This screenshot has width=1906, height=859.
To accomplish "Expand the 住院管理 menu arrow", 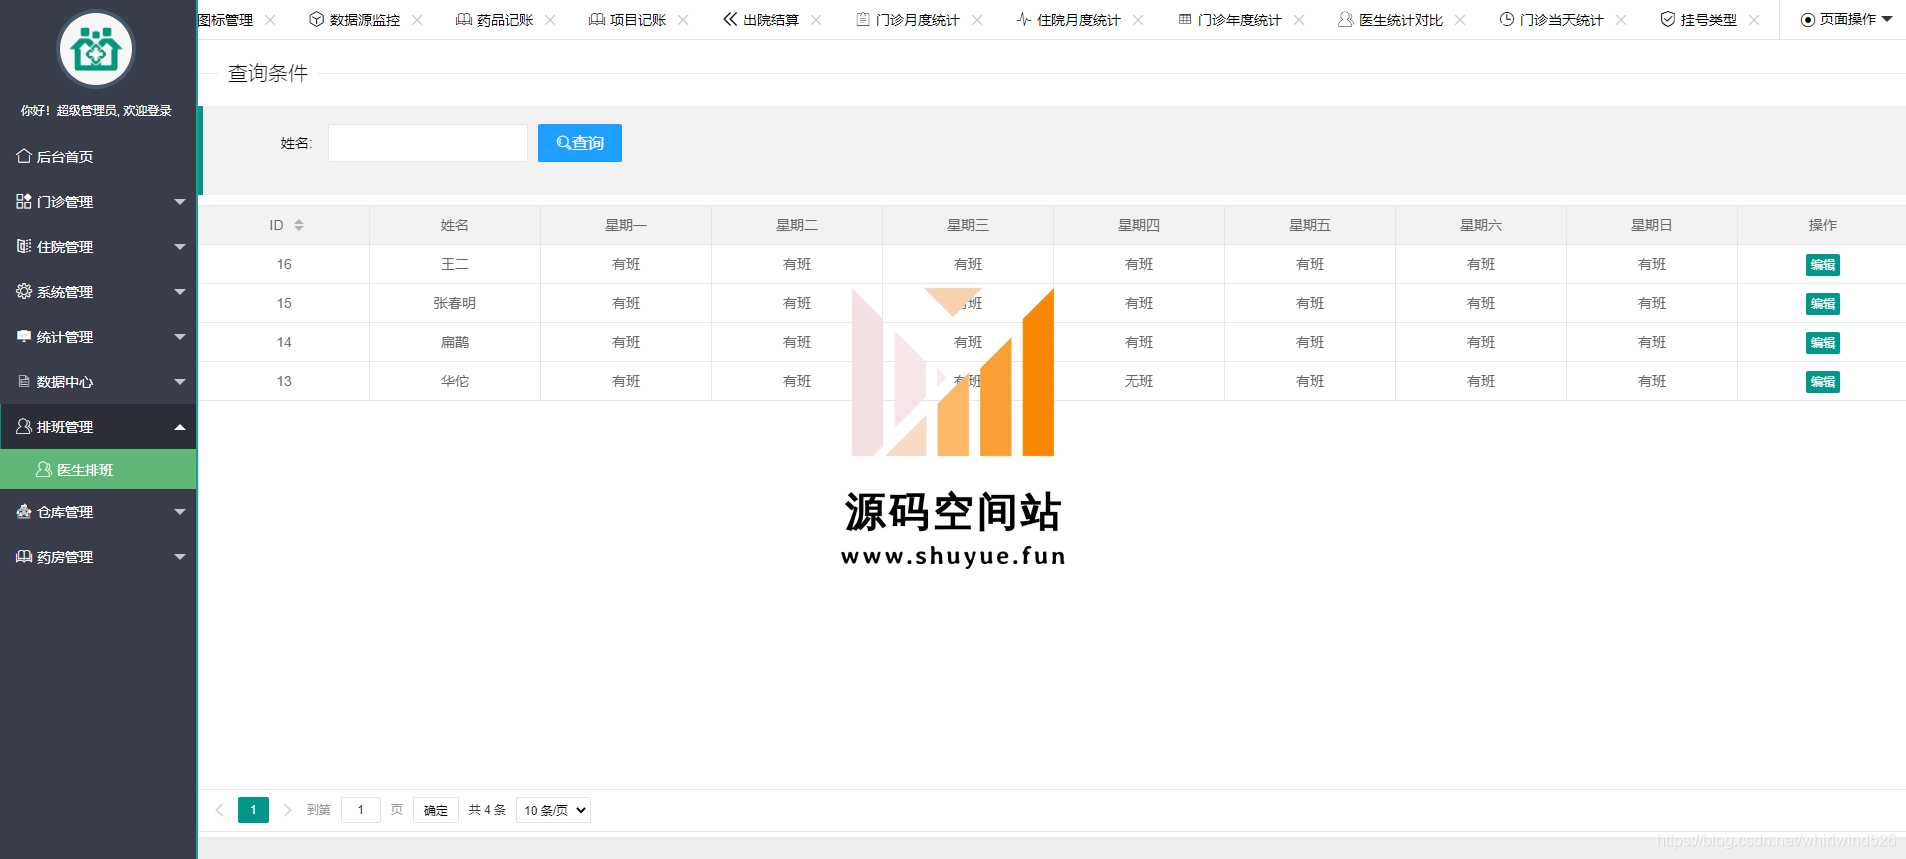I will point(180,247).
